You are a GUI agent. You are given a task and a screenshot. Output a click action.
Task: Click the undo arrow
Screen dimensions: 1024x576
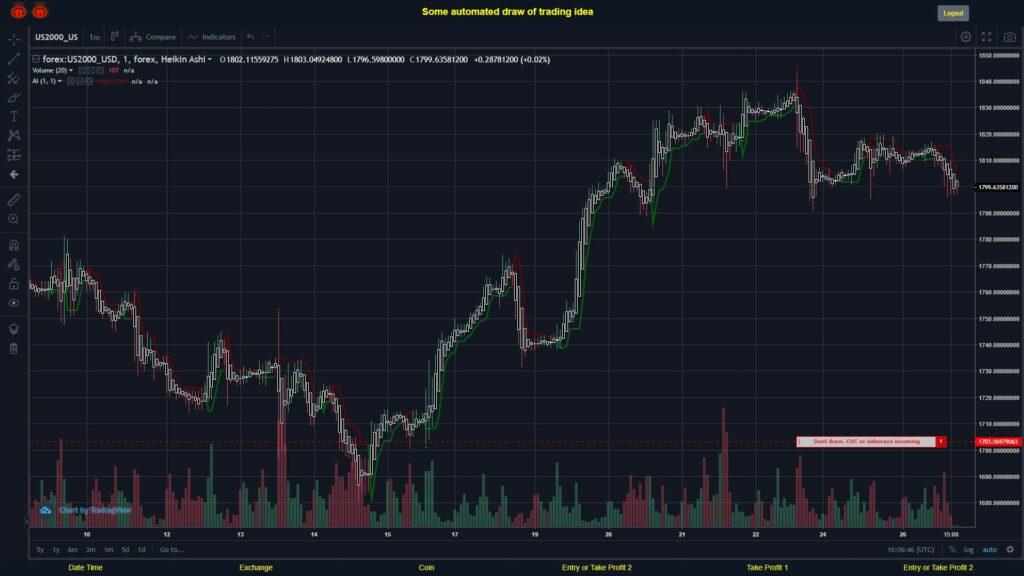(250, 37)
